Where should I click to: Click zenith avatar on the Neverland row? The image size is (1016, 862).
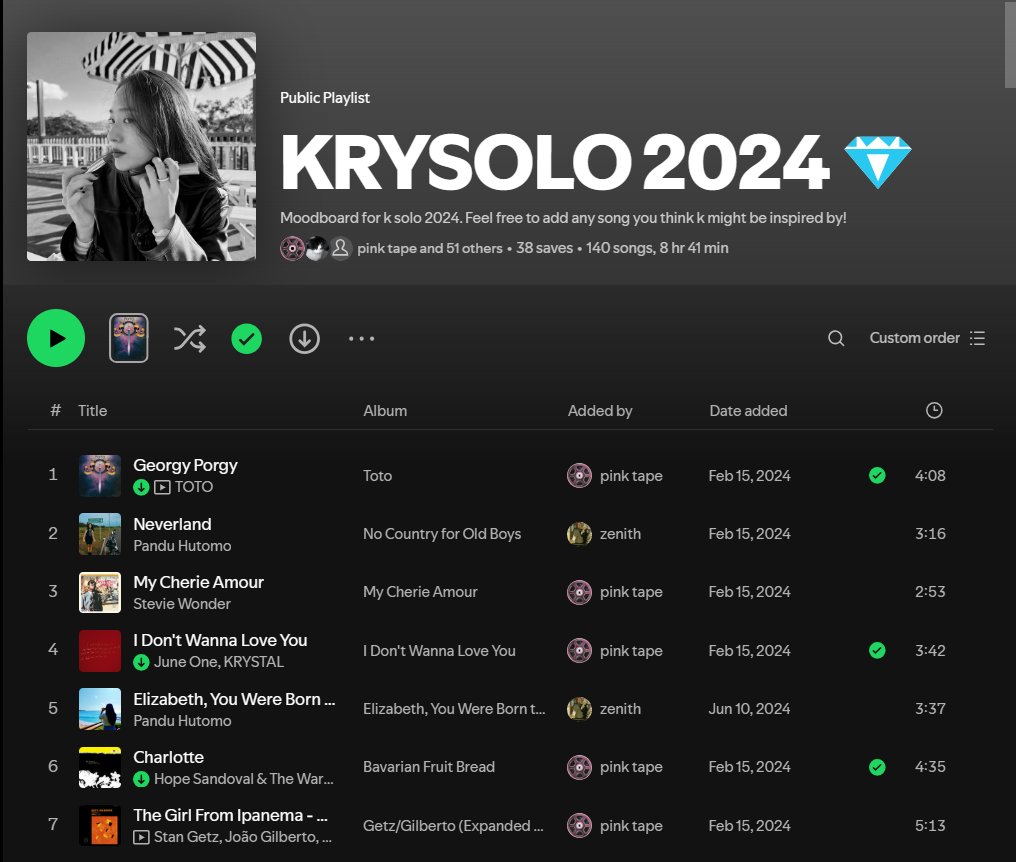(x=579, y=534)
